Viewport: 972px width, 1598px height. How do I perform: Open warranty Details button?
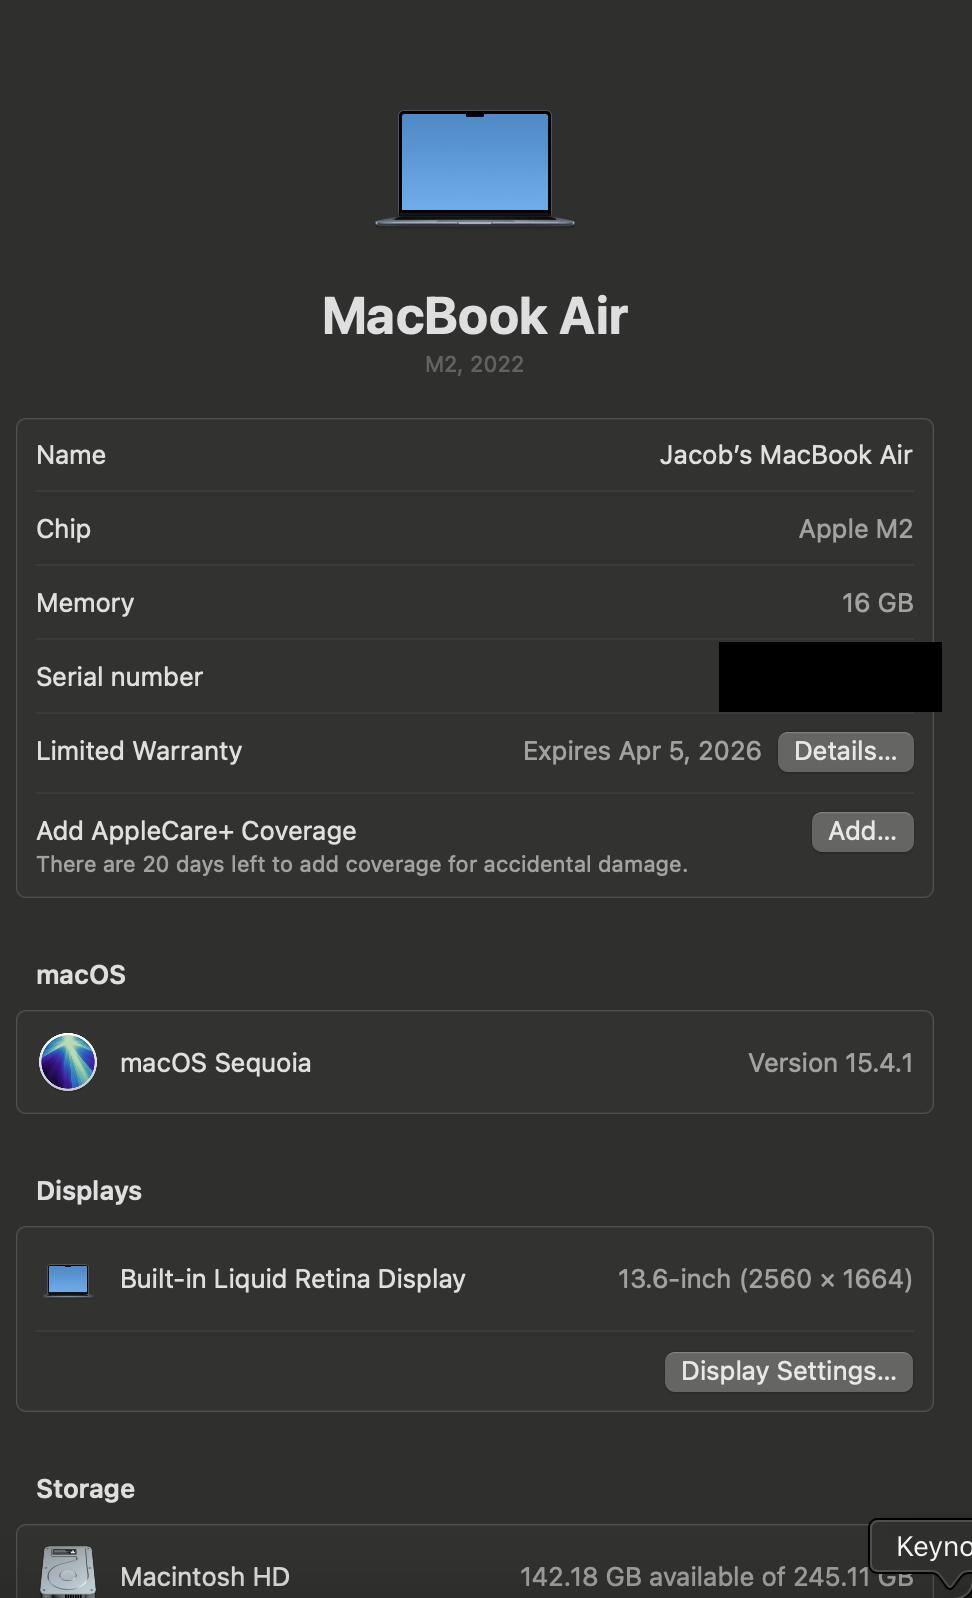tap(845, 751)
